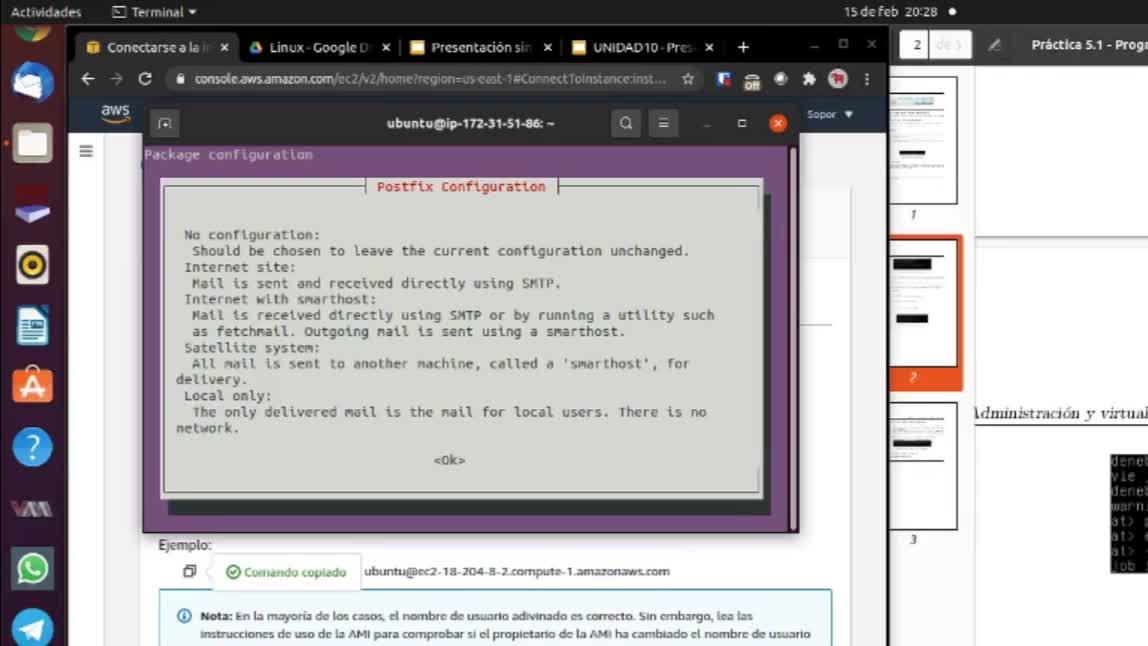Switch to the 'UNIDAD 10' presentation tab
The width and height of the screenshot is (1148, 646).
[x=641, y=47]
